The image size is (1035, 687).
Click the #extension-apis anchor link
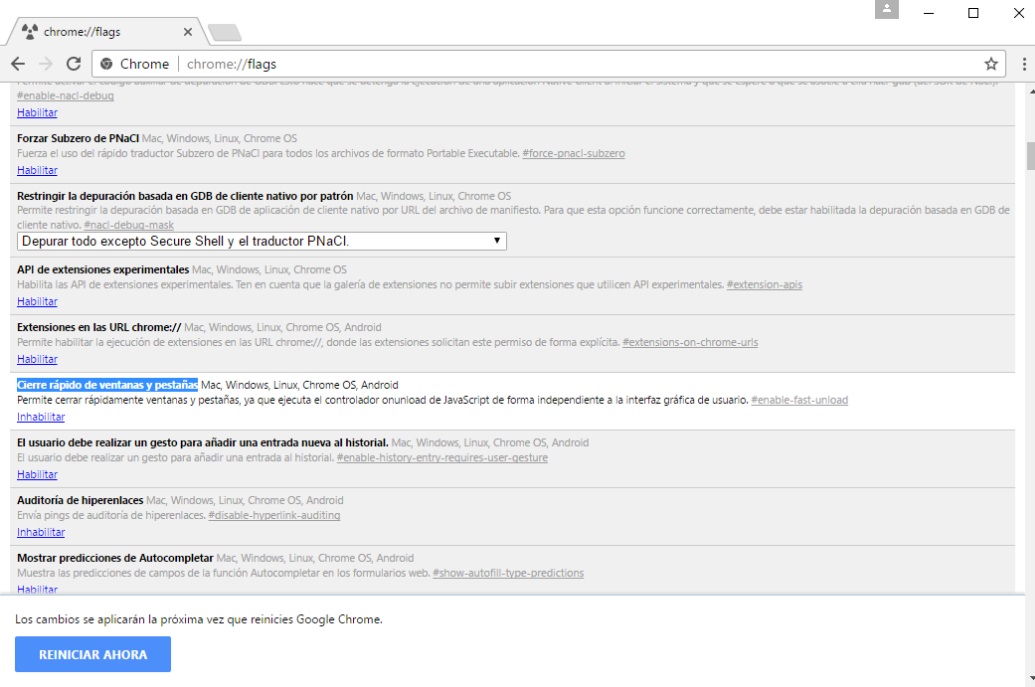pyautogui.click(x=764, y=285)
